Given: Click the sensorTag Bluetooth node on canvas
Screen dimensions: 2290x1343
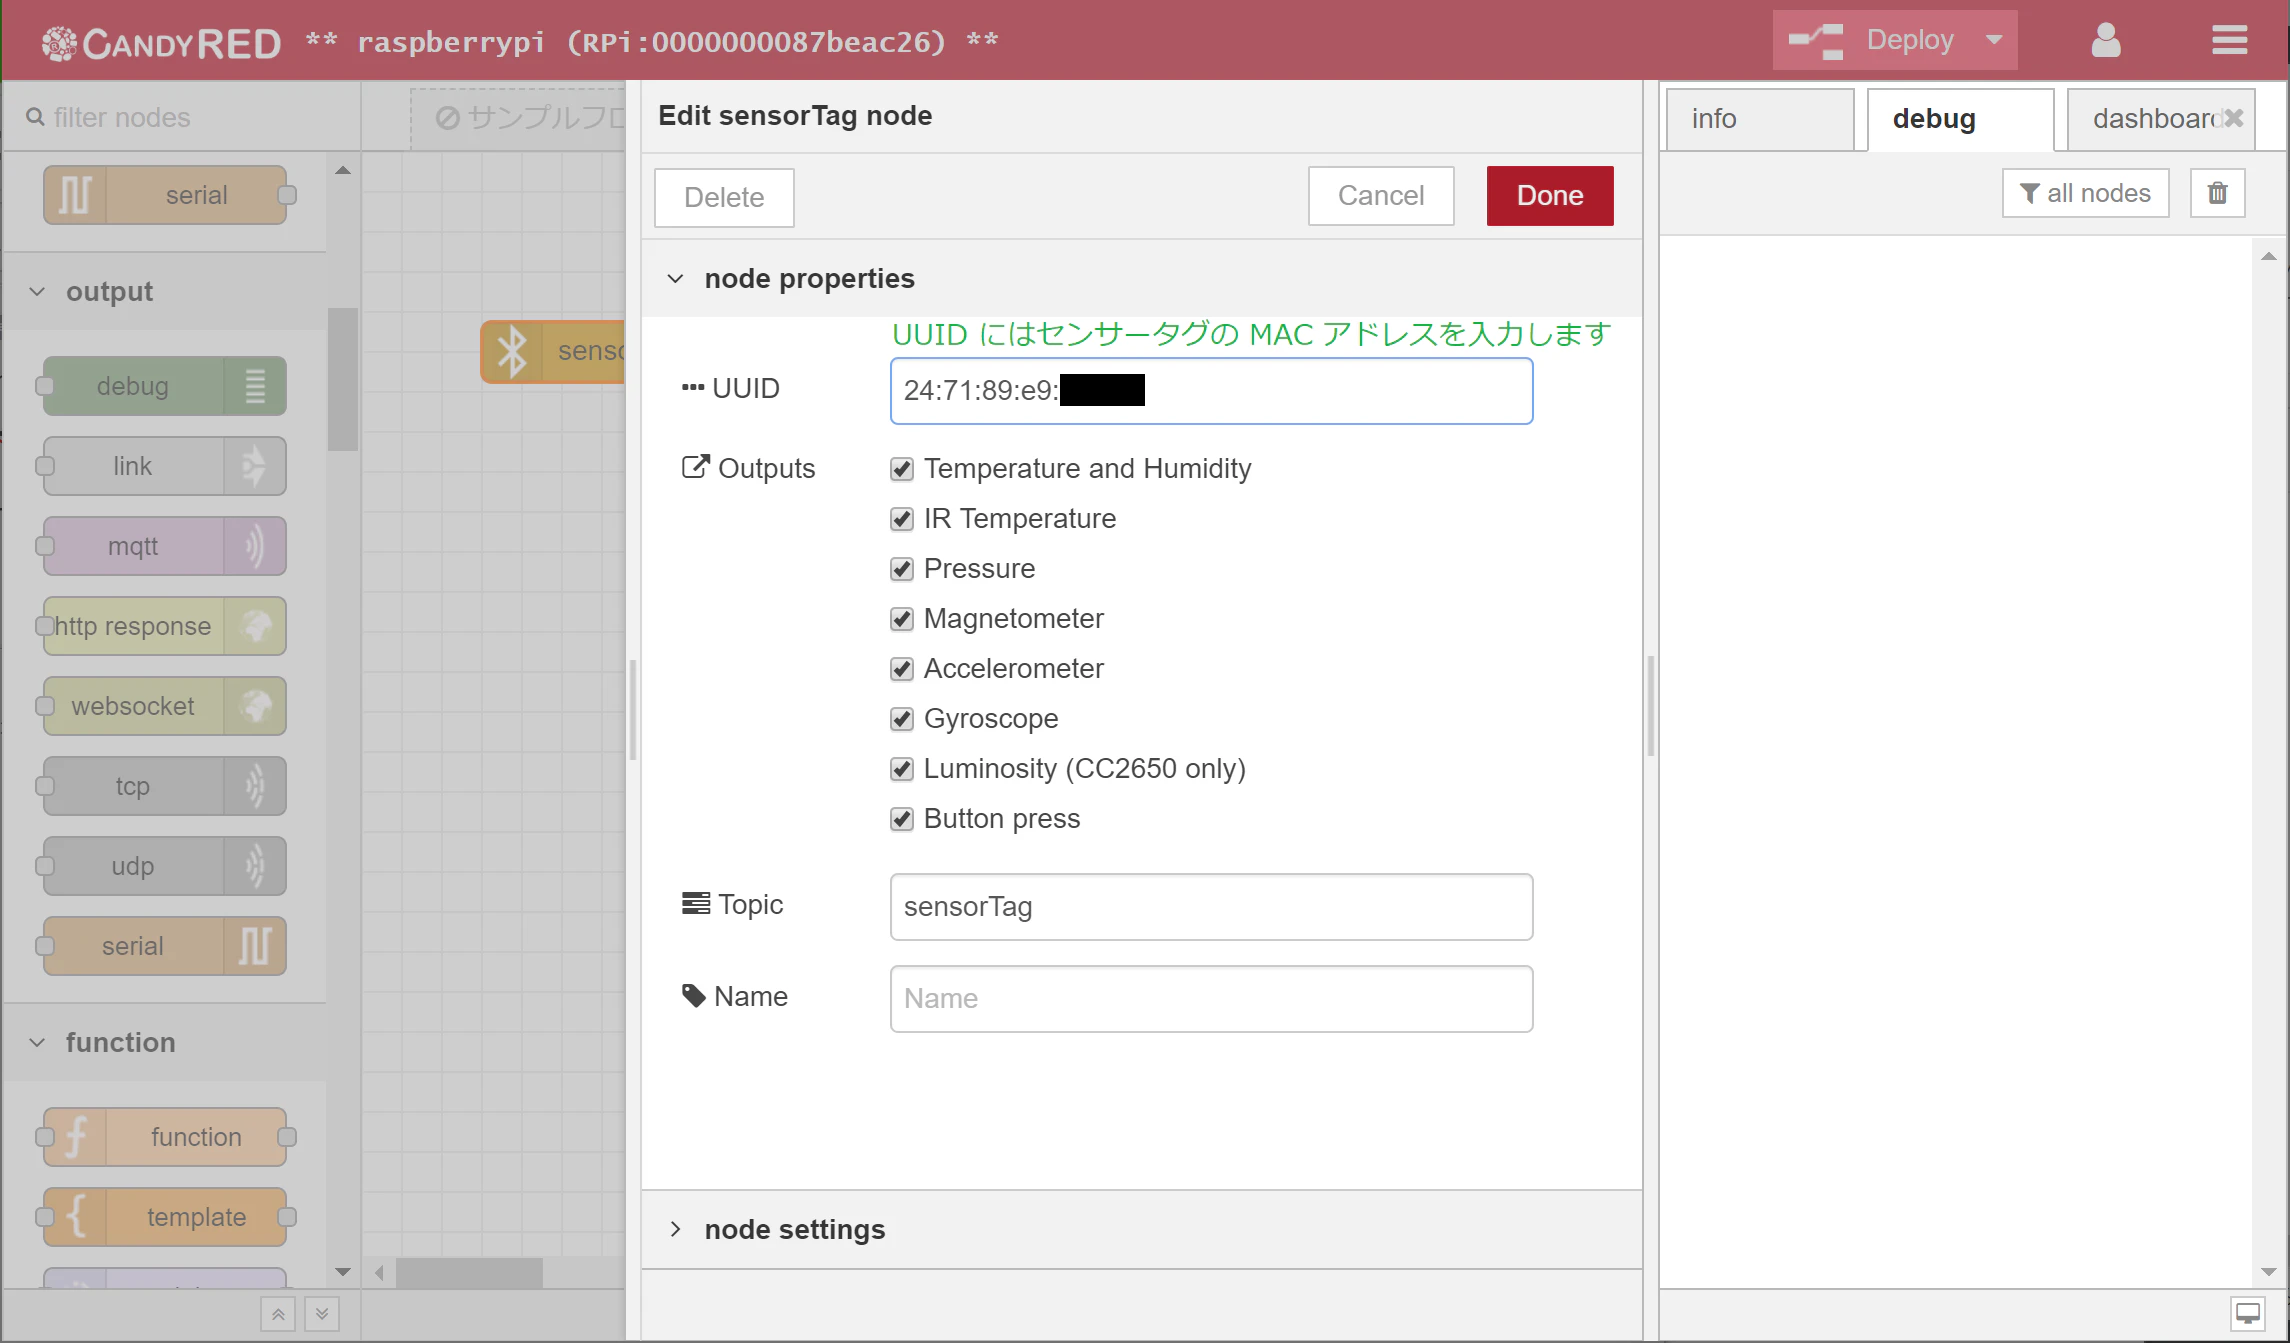Looking at the screenshot, I should click(553, 351).
